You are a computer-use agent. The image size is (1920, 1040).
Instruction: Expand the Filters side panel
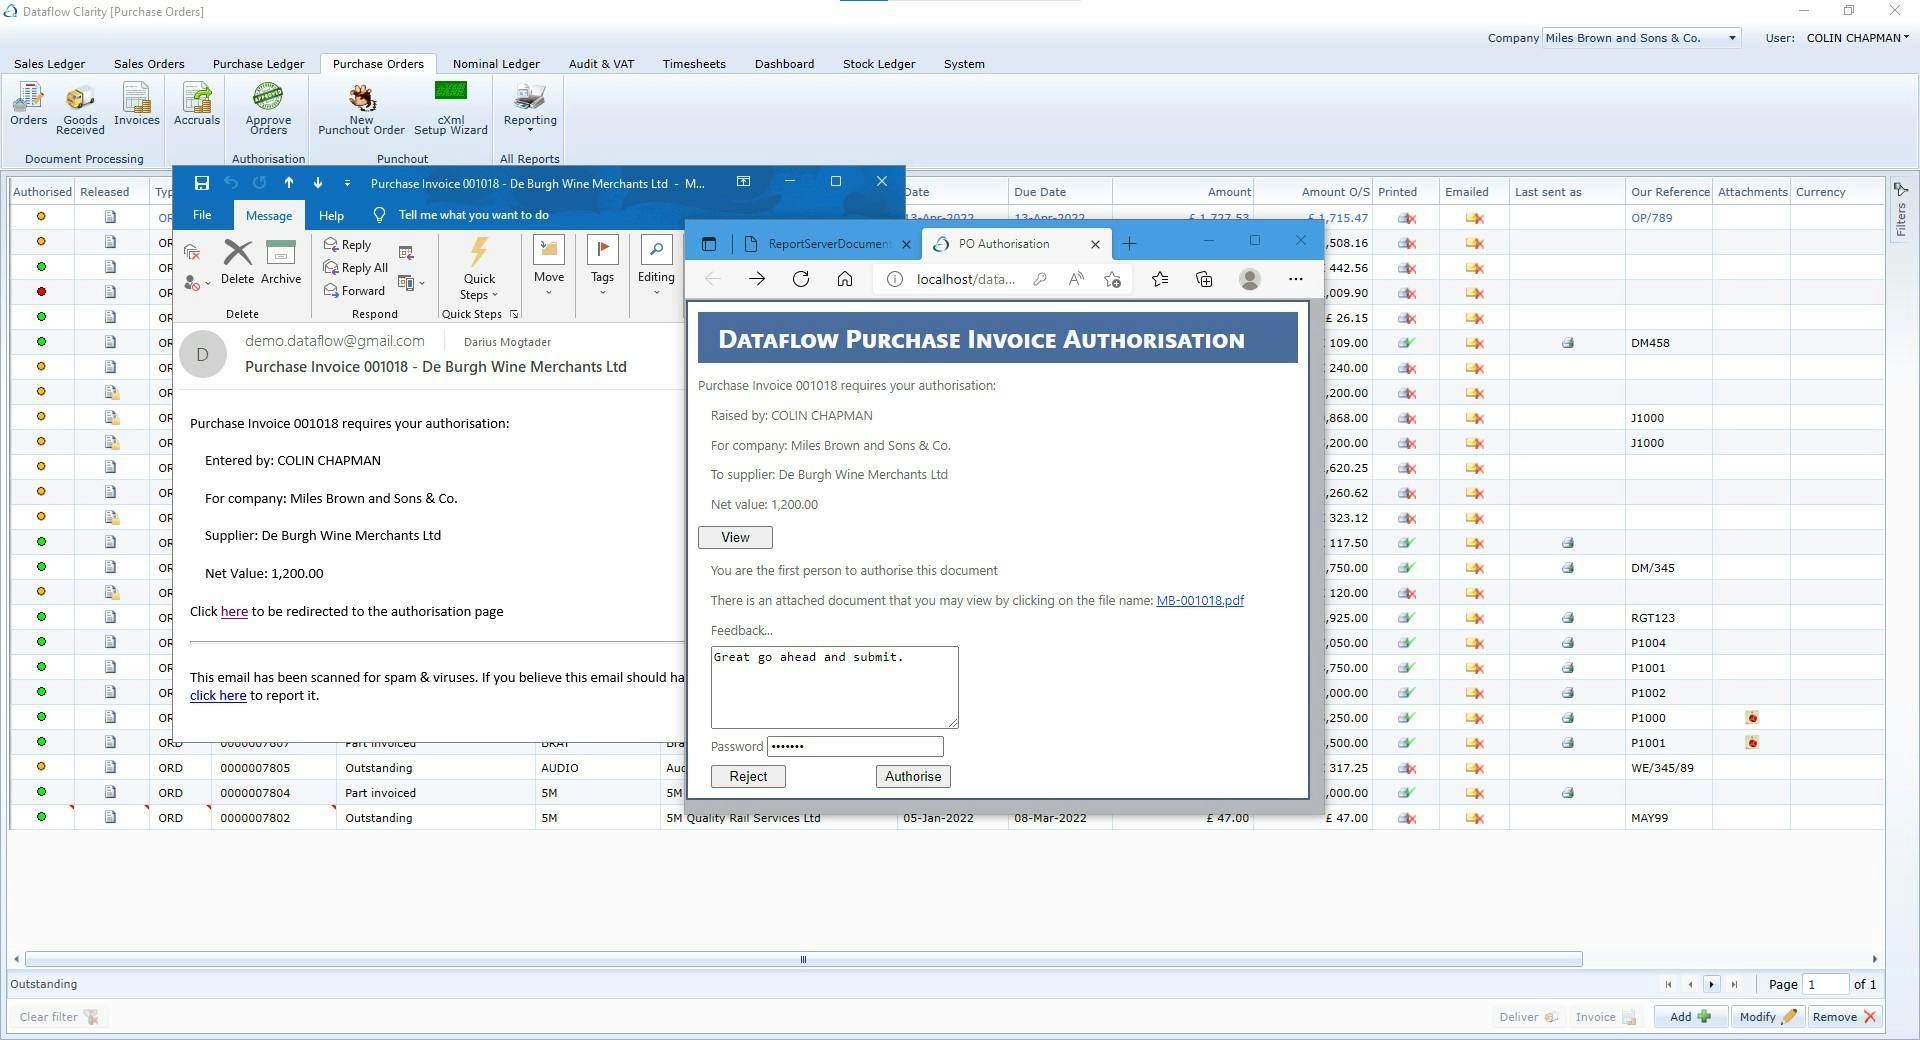pyautogui.click(x=1901, y=212)
